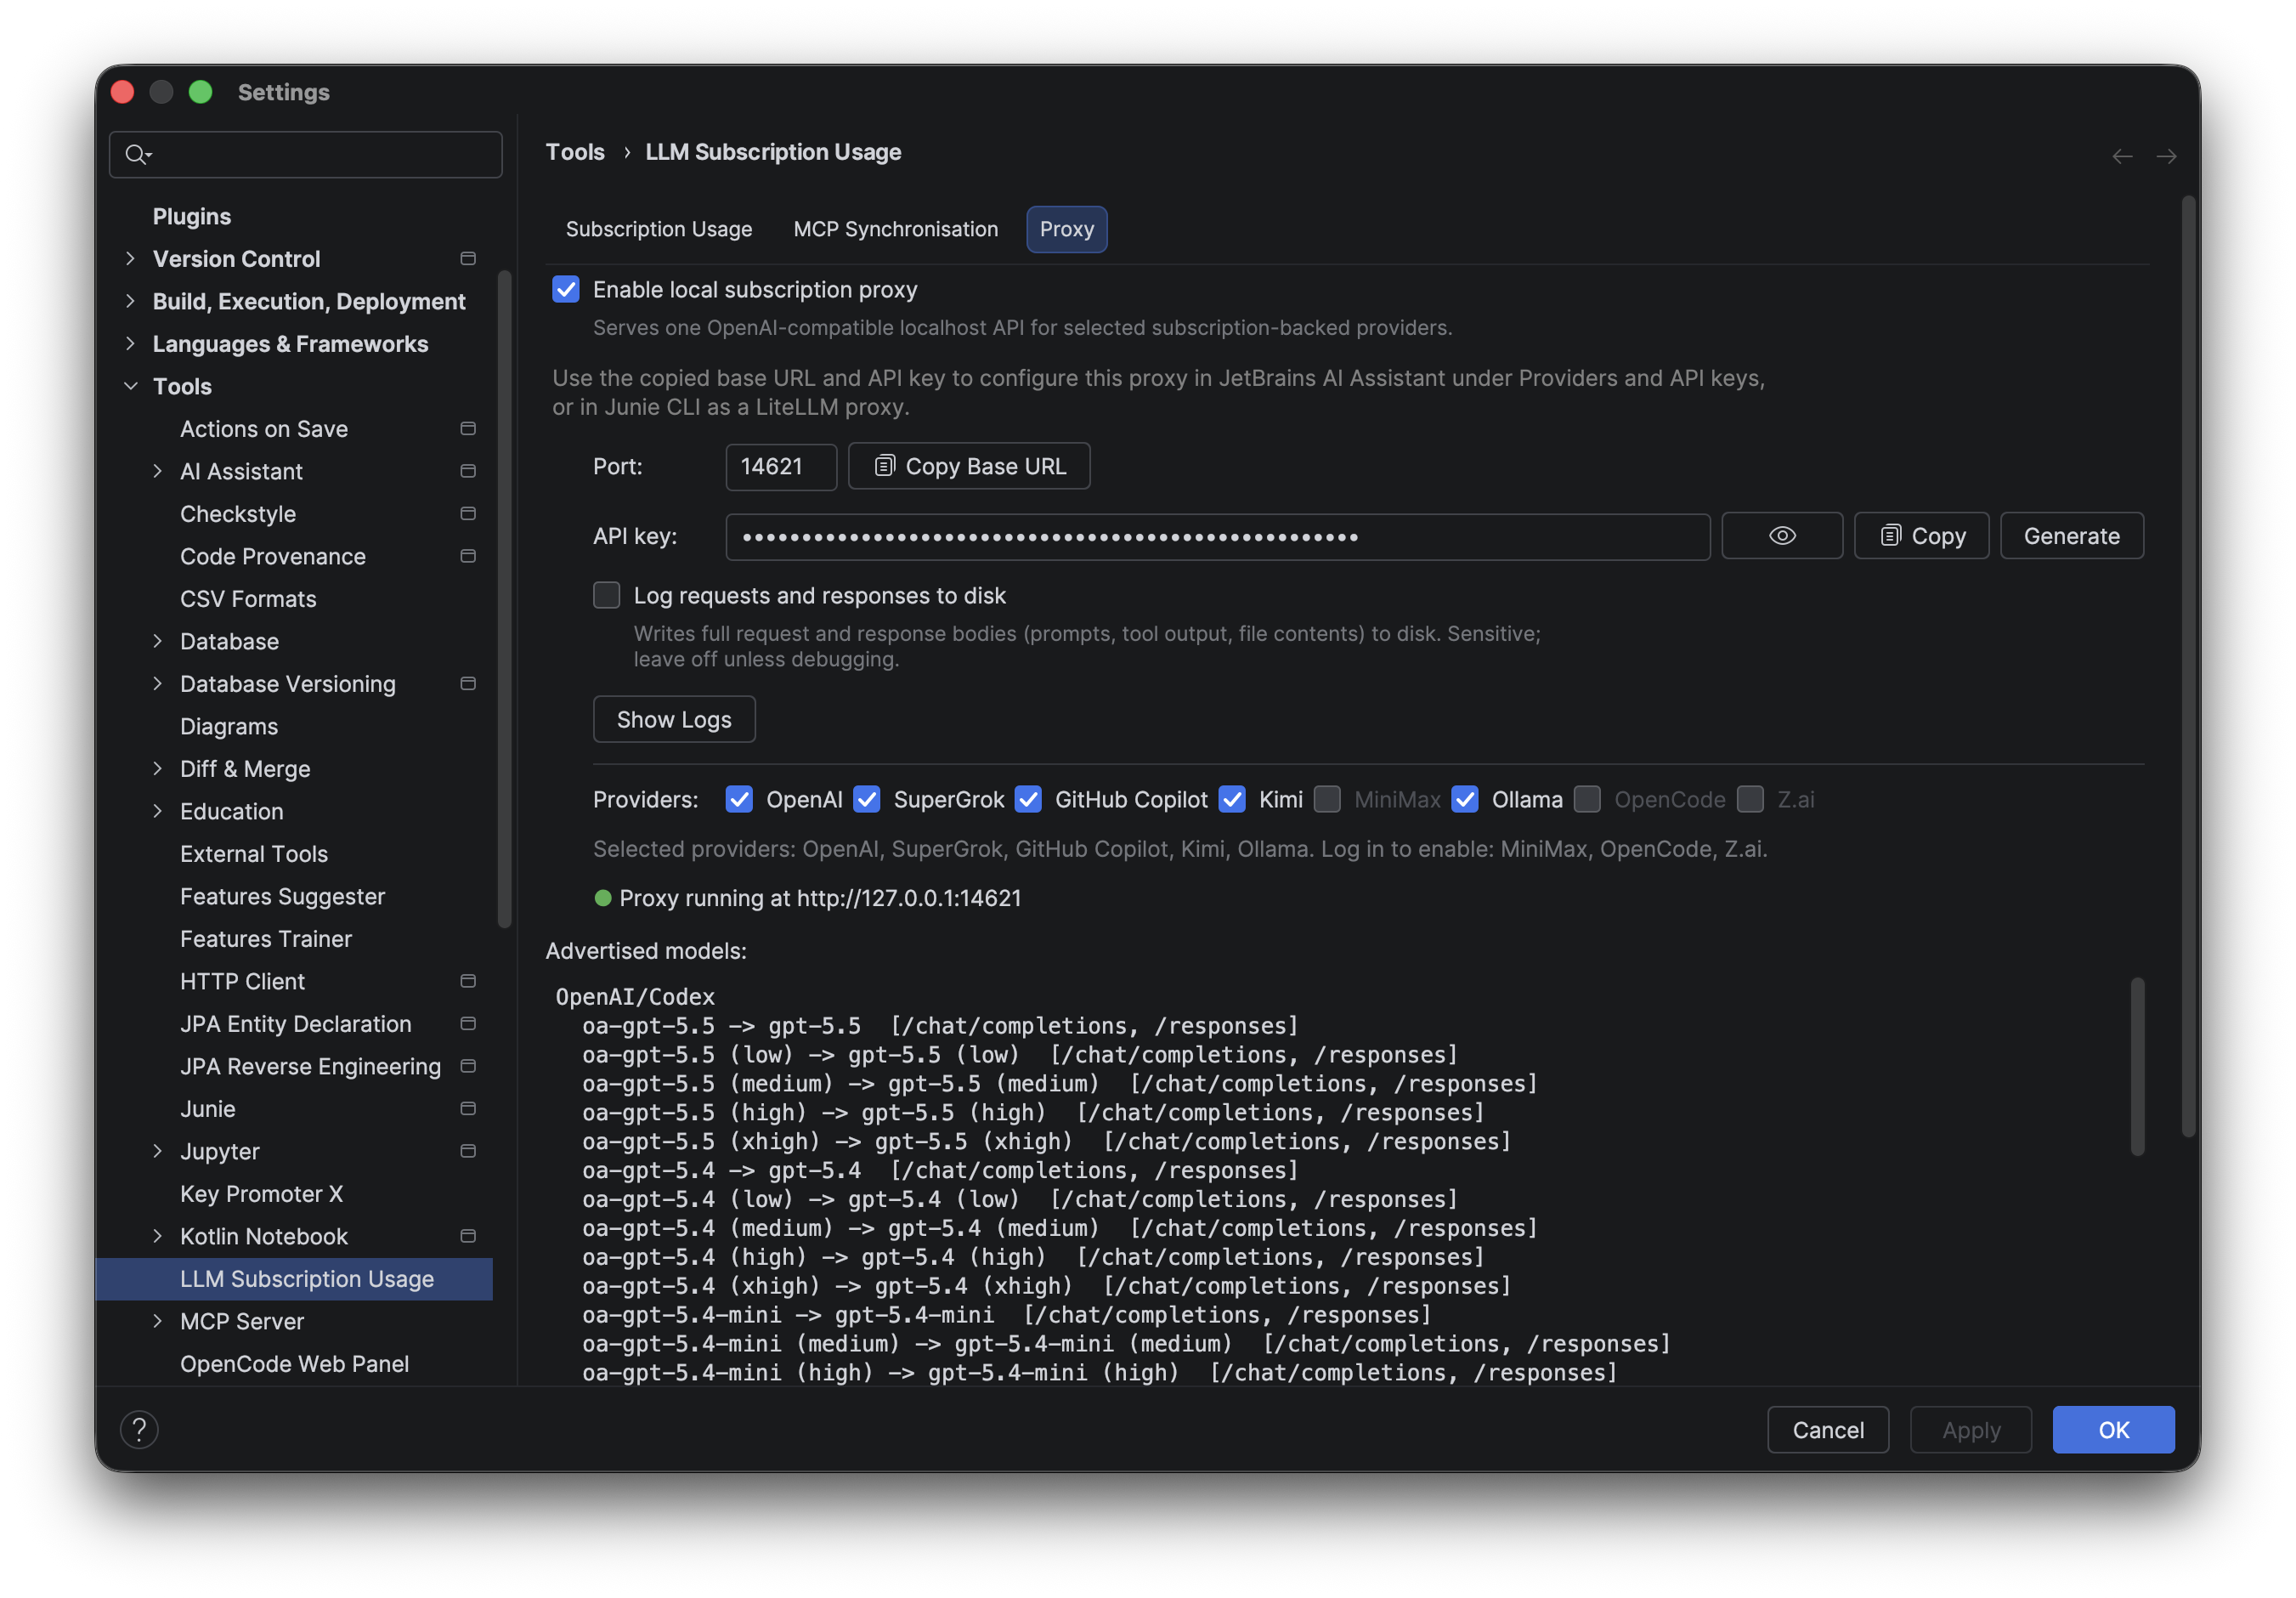This screenshot has height=1598, width=2296.
Task: Cancel the settings dialog
Action: 1827,1429
